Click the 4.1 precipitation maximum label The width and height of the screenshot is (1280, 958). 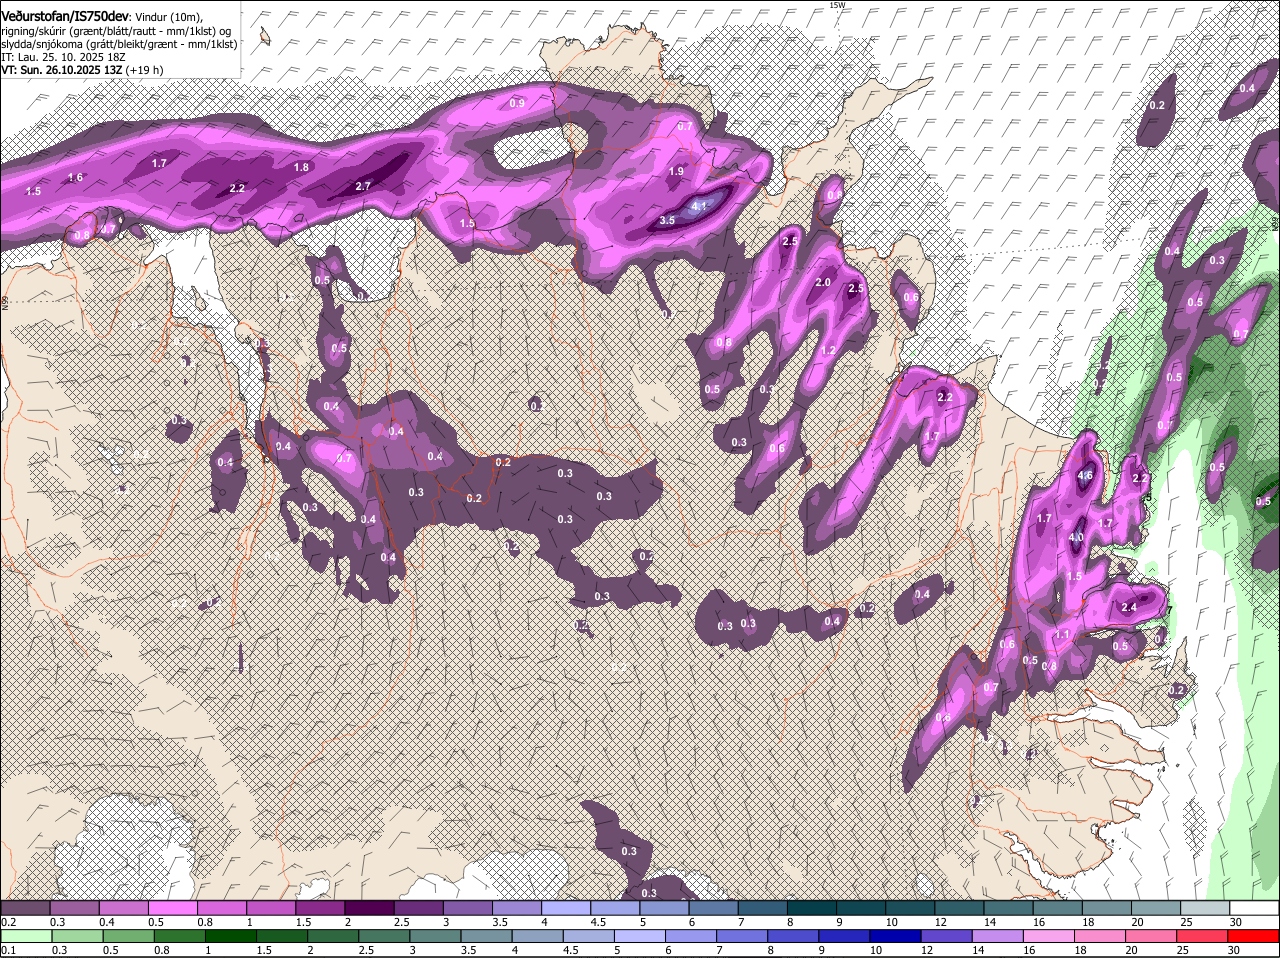(x=700, y=206)
